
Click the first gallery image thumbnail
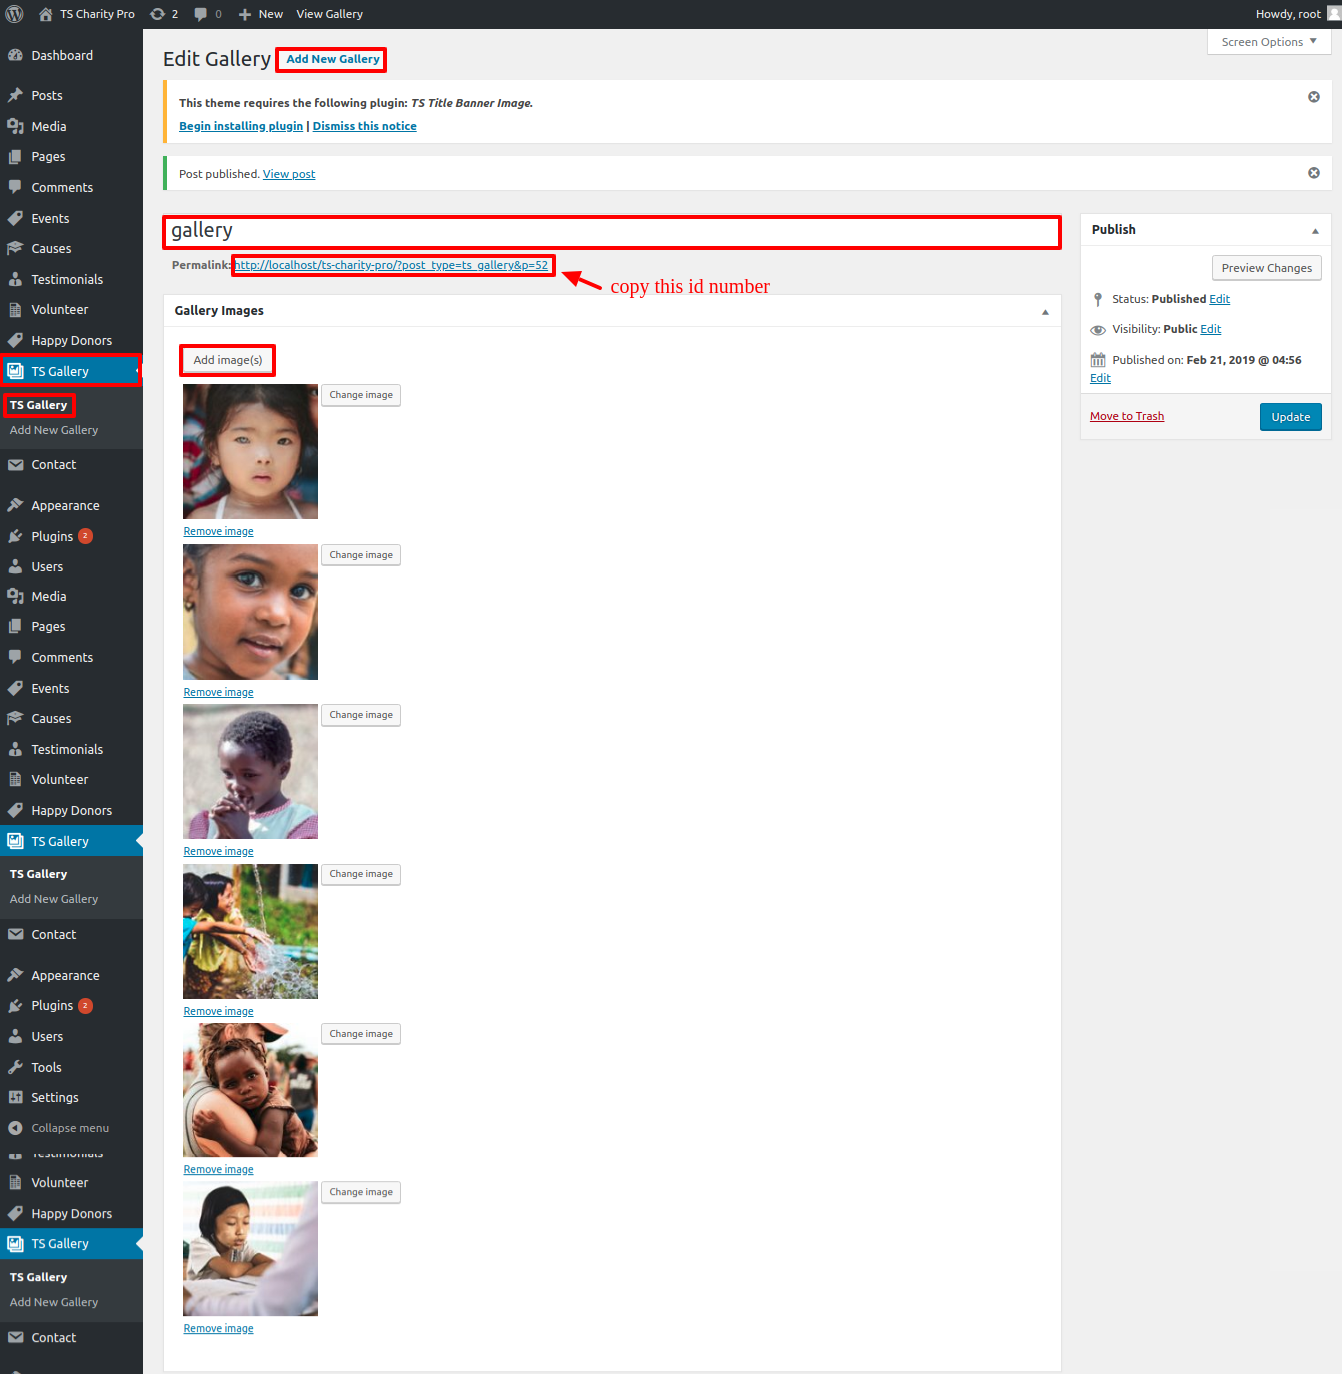pos(250,451)
